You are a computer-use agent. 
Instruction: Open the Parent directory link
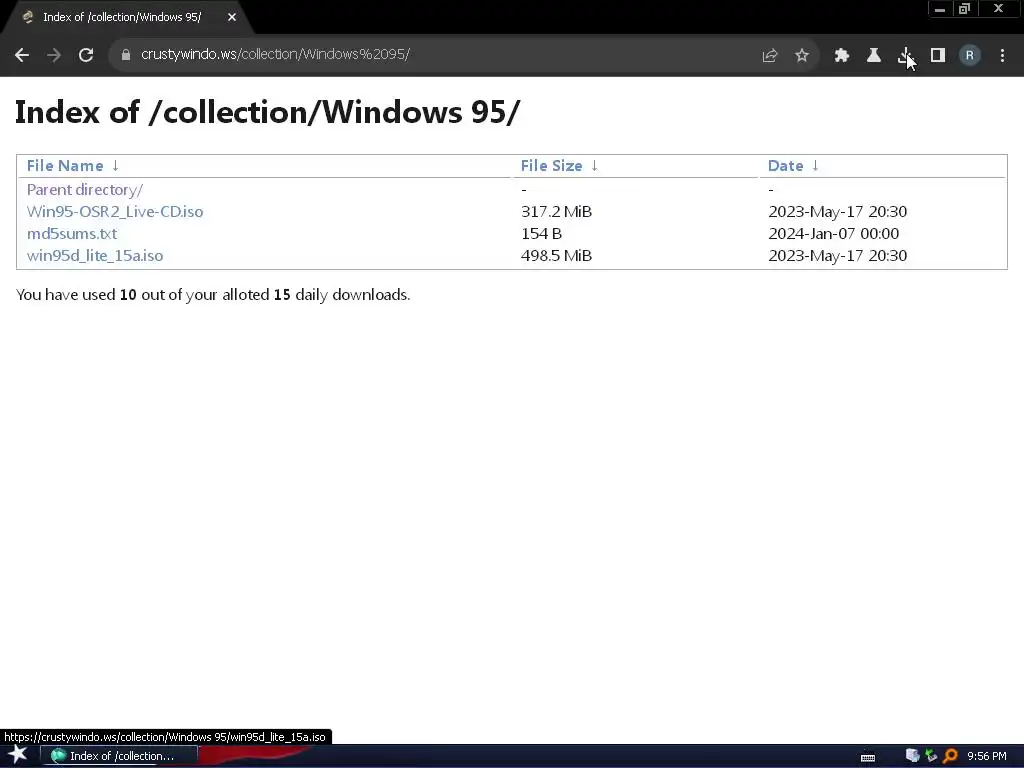click(85, 189)
